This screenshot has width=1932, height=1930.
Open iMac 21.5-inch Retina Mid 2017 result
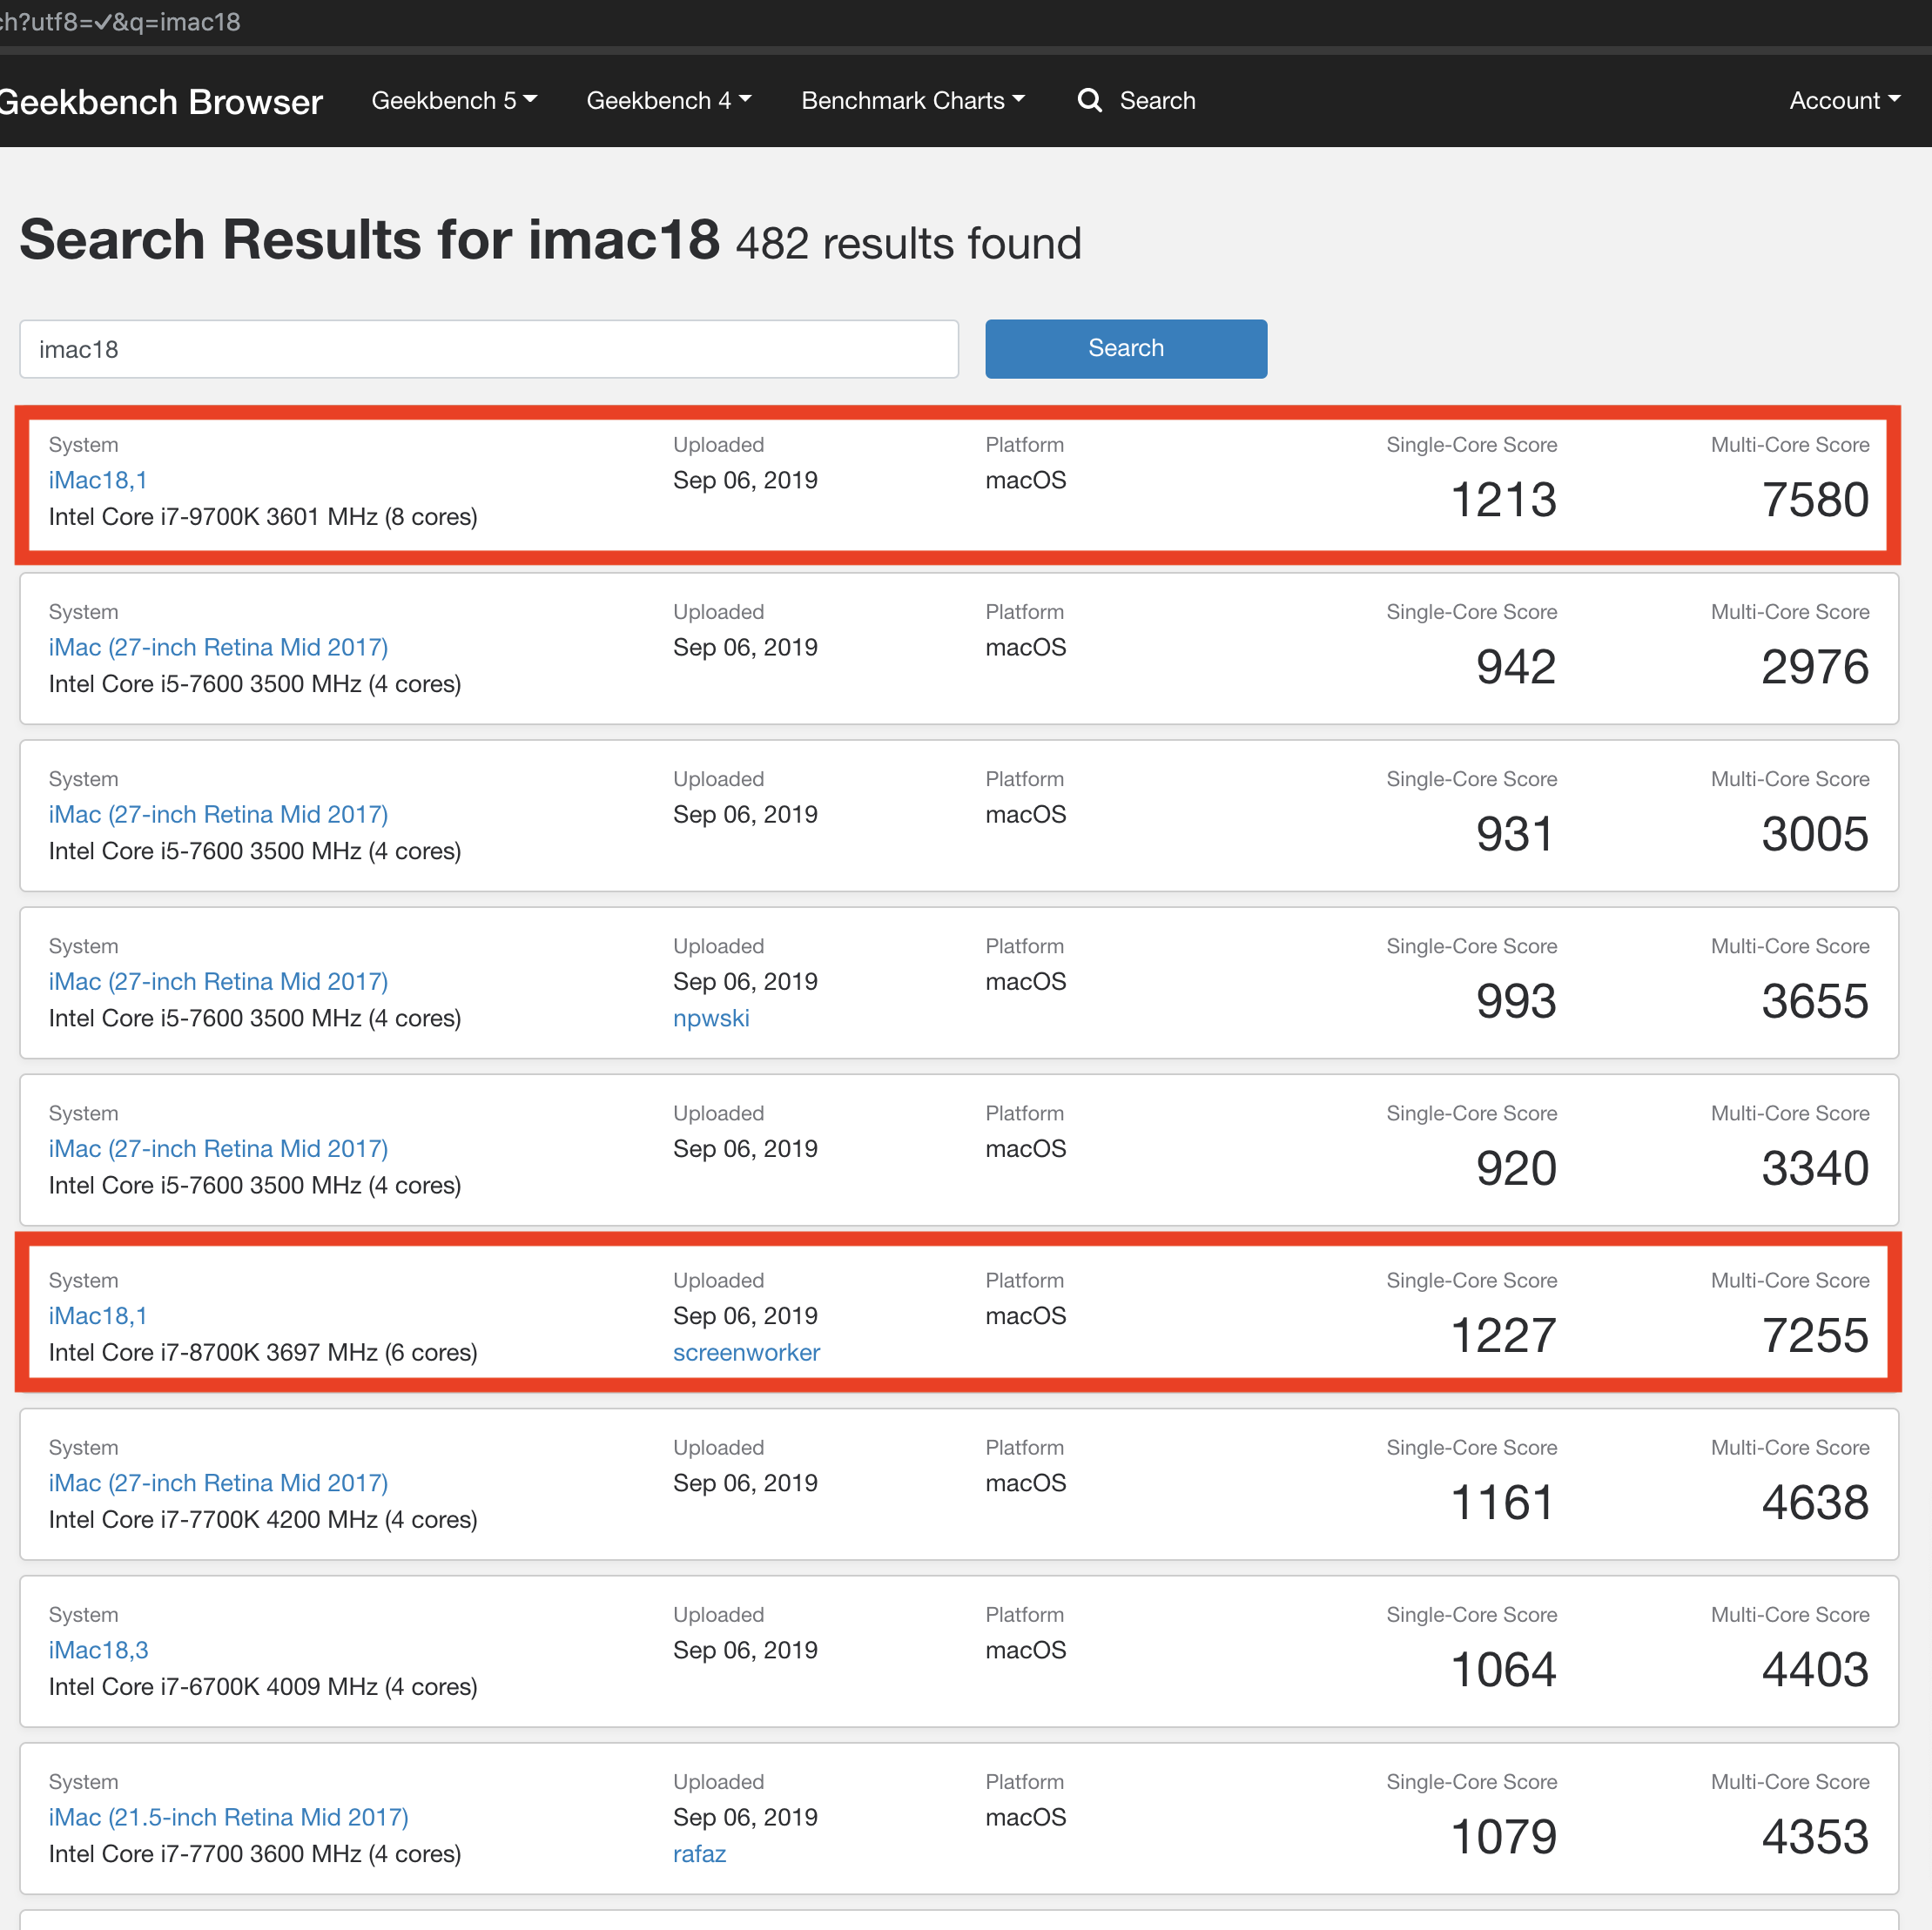228,1817
